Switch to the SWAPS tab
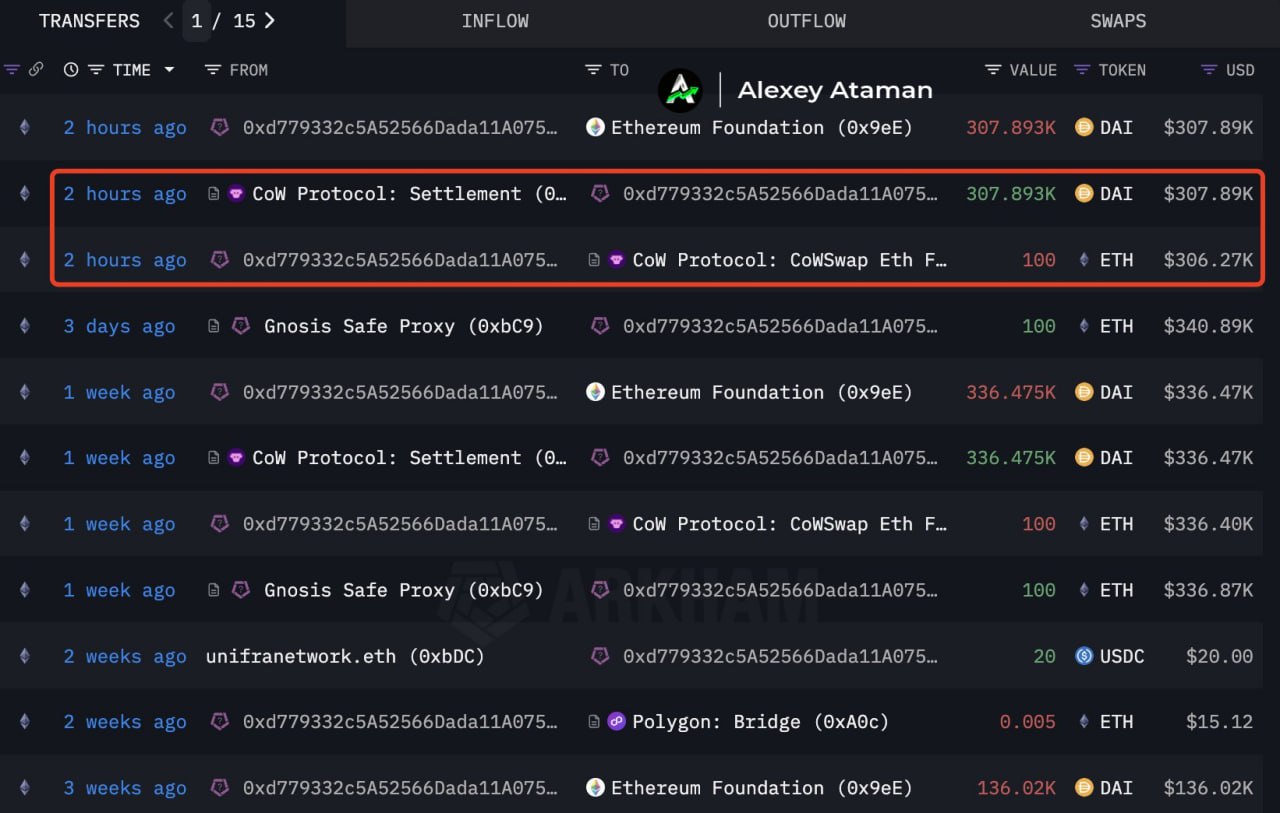Screen dimensions: 1280x813 pos(1118,21)
